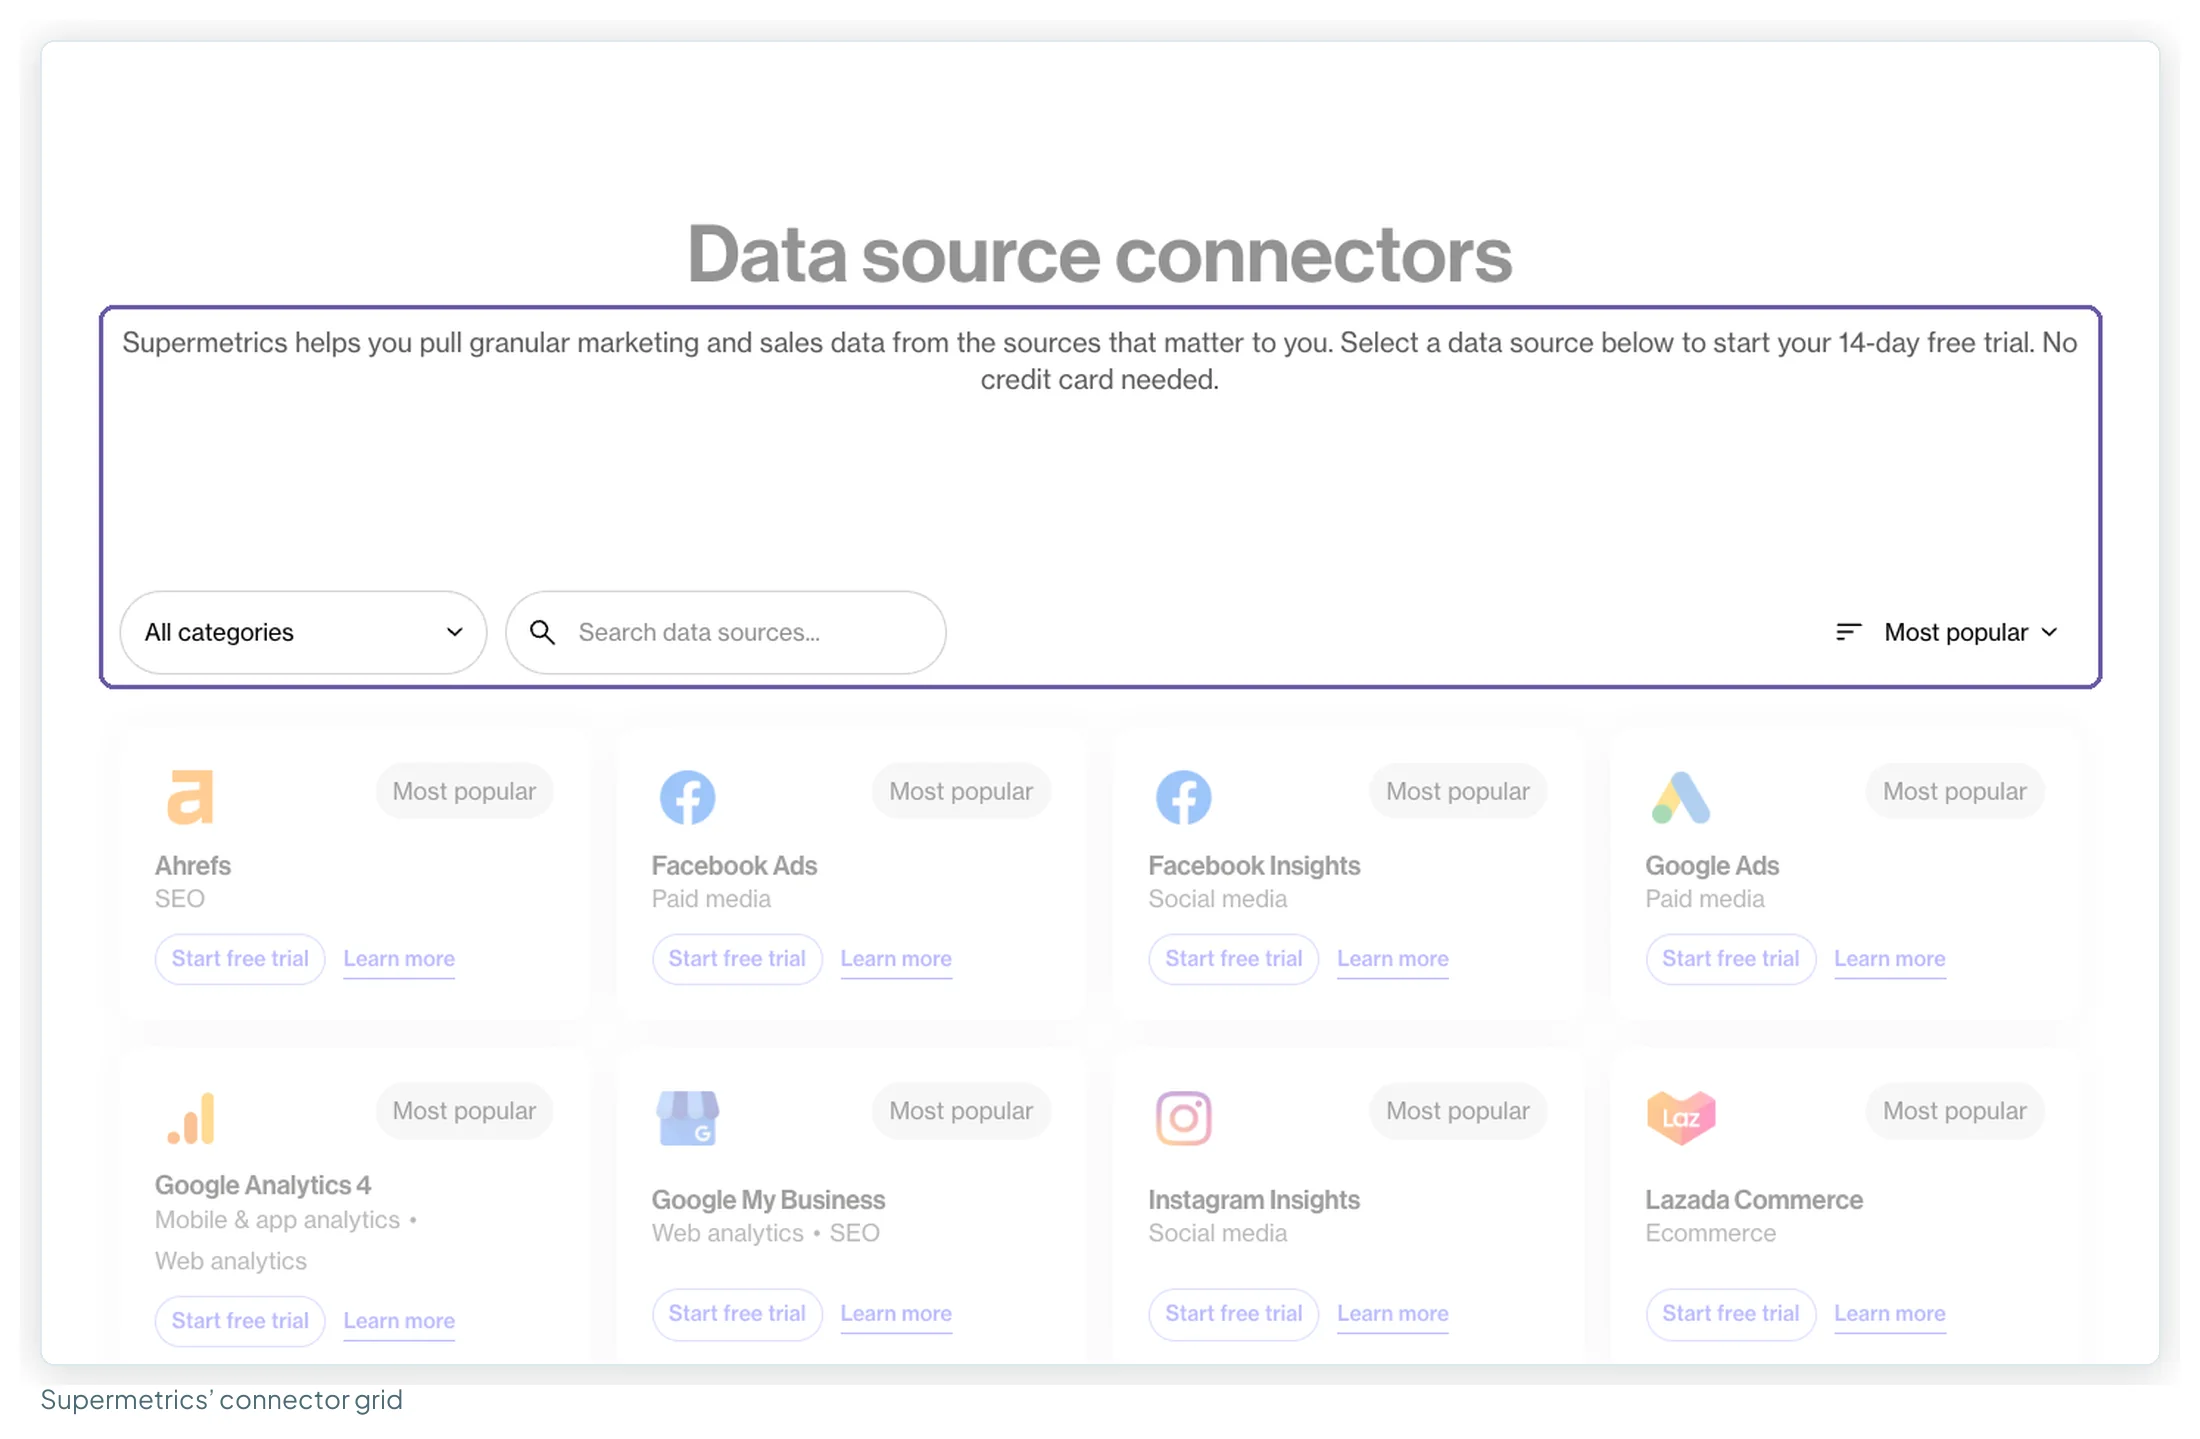Start free trial for Google Analytics 4

240,1321
